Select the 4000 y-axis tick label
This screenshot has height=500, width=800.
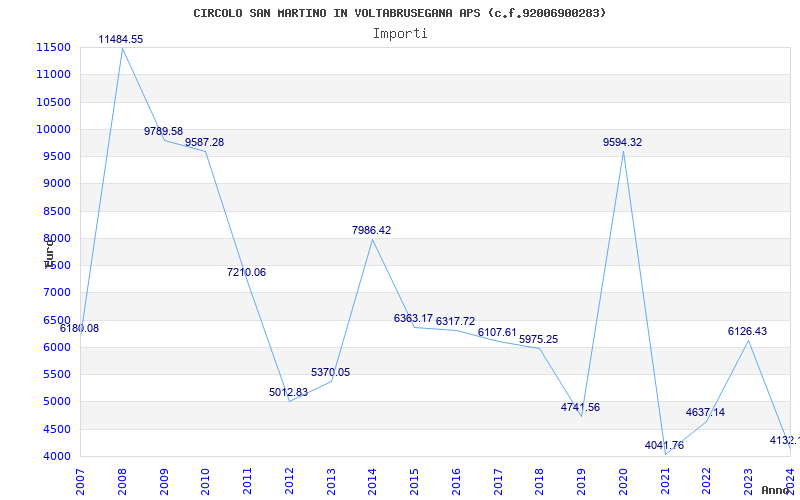tap(56, 456)
